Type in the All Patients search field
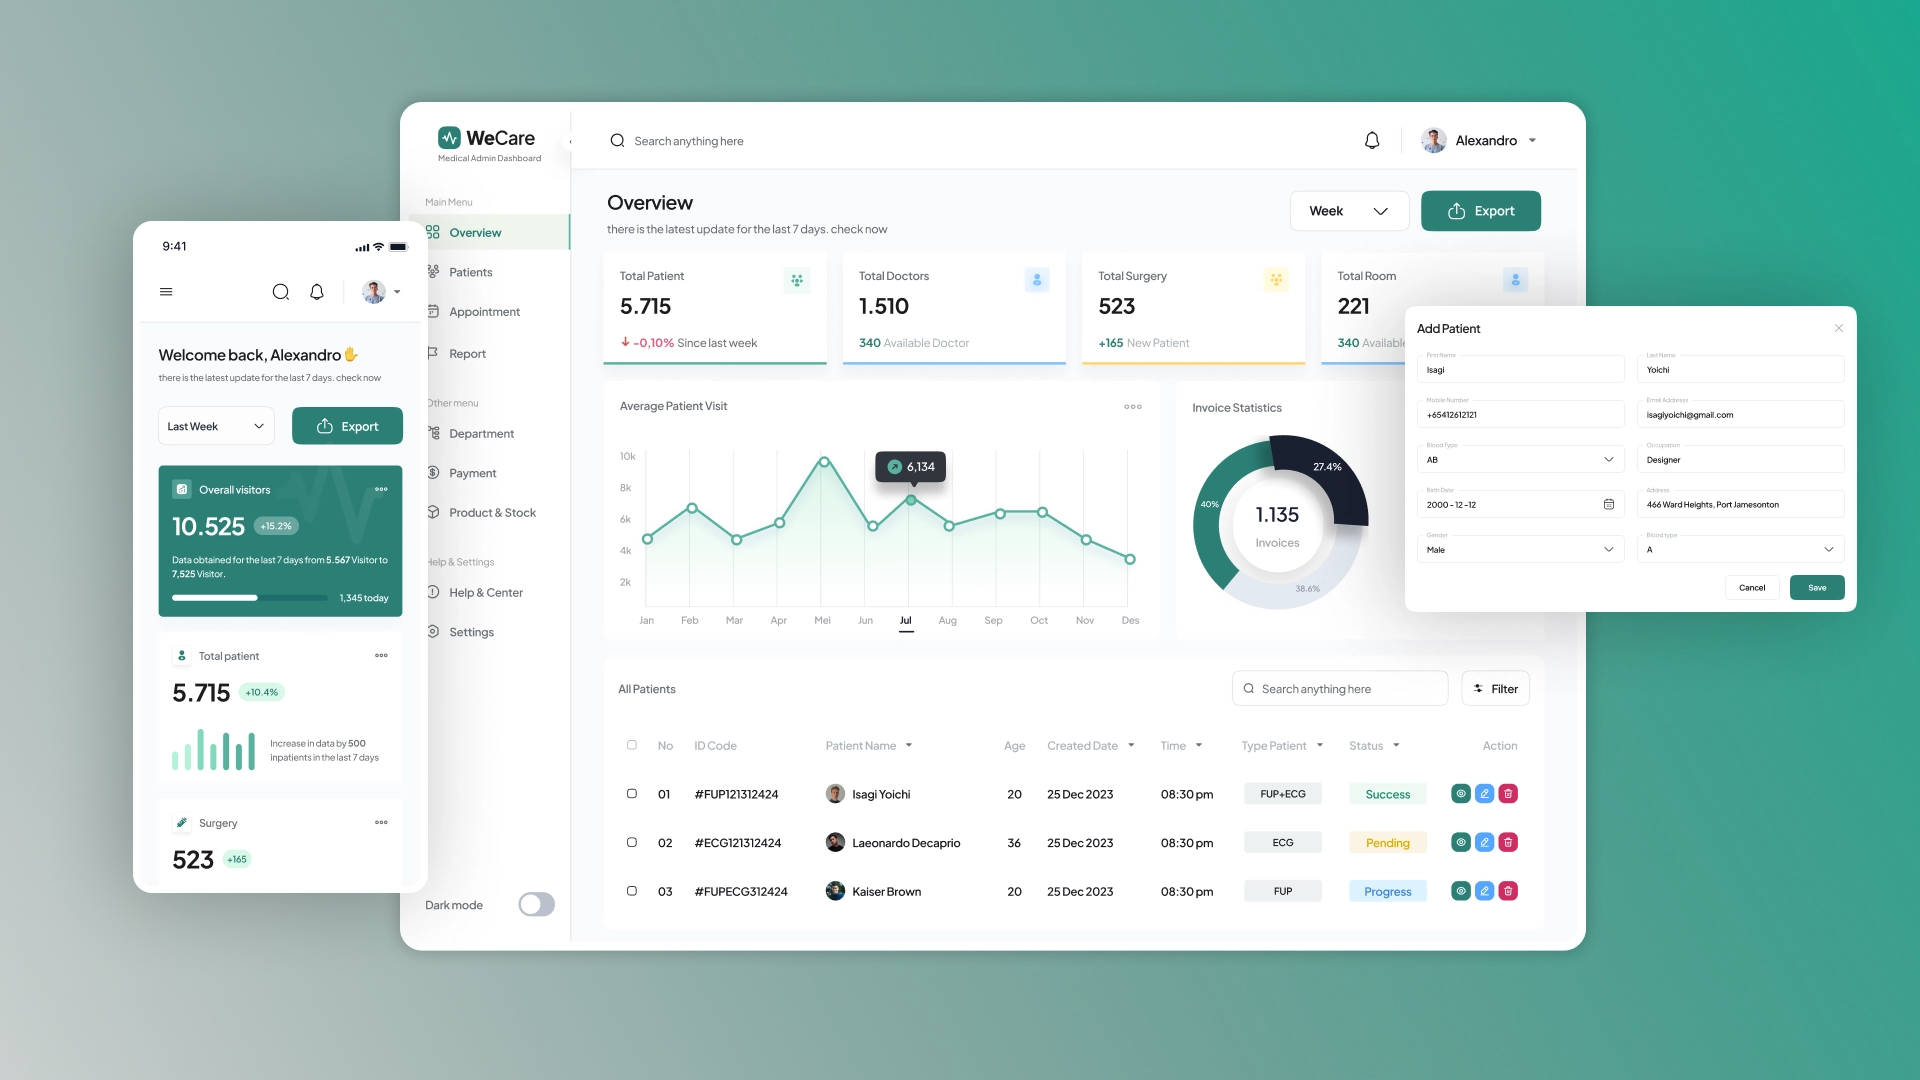Viewport: 1920px width, 1080px height. [1339, 688]
